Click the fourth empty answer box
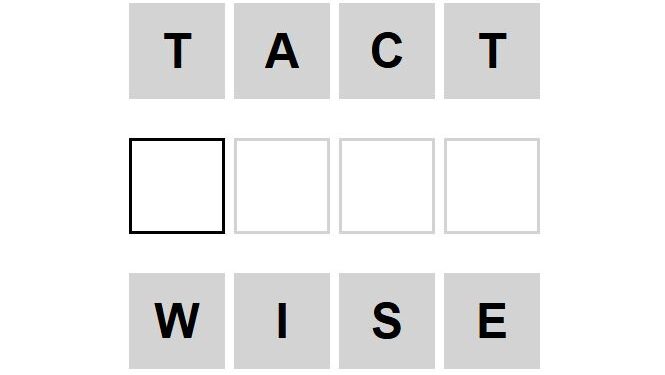 click(492, 186)
